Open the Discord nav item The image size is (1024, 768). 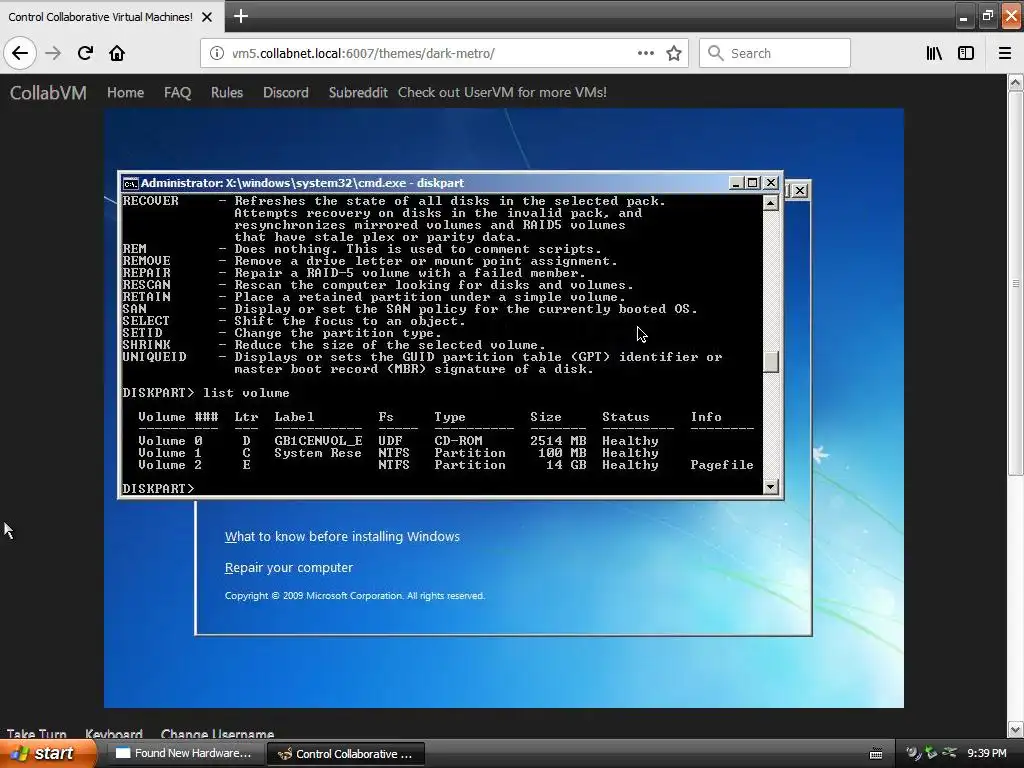(x=285, y=93)
